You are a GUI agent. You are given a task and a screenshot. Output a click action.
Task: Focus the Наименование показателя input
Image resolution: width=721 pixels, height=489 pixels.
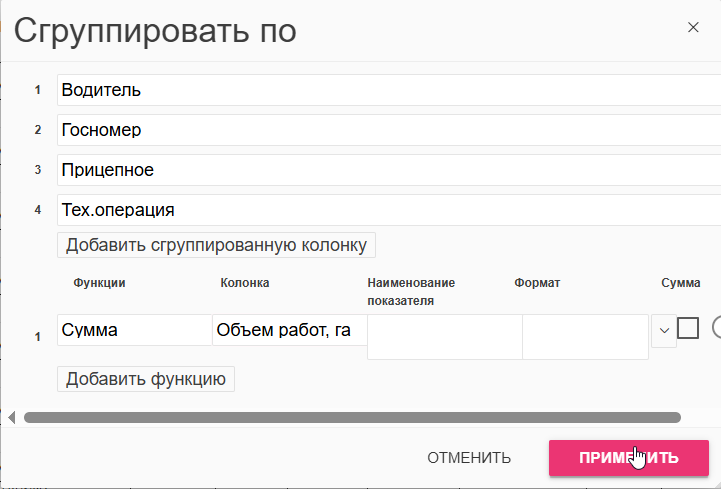point(444,337)
